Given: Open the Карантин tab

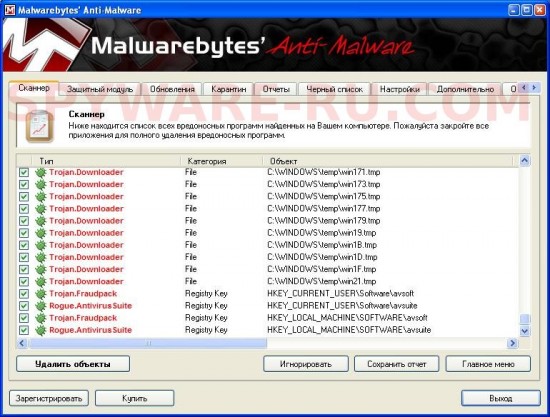Looking at the screenshot, I should (228, 89).
